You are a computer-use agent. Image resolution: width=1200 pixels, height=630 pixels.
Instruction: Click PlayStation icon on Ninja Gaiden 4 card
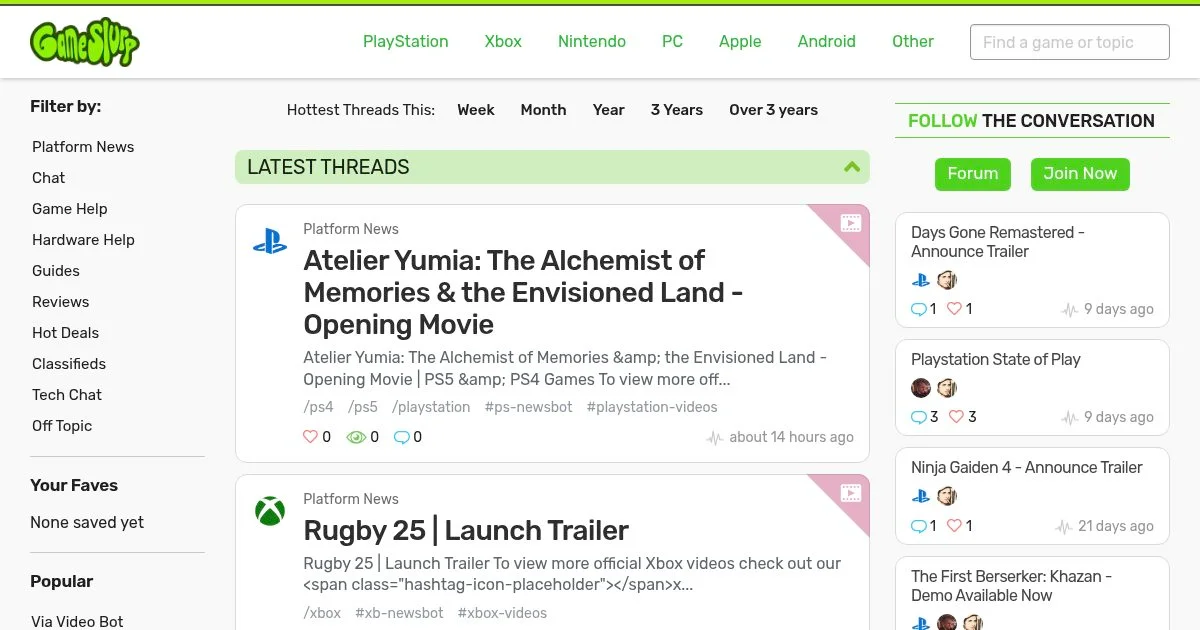click(x=921, y=497)
